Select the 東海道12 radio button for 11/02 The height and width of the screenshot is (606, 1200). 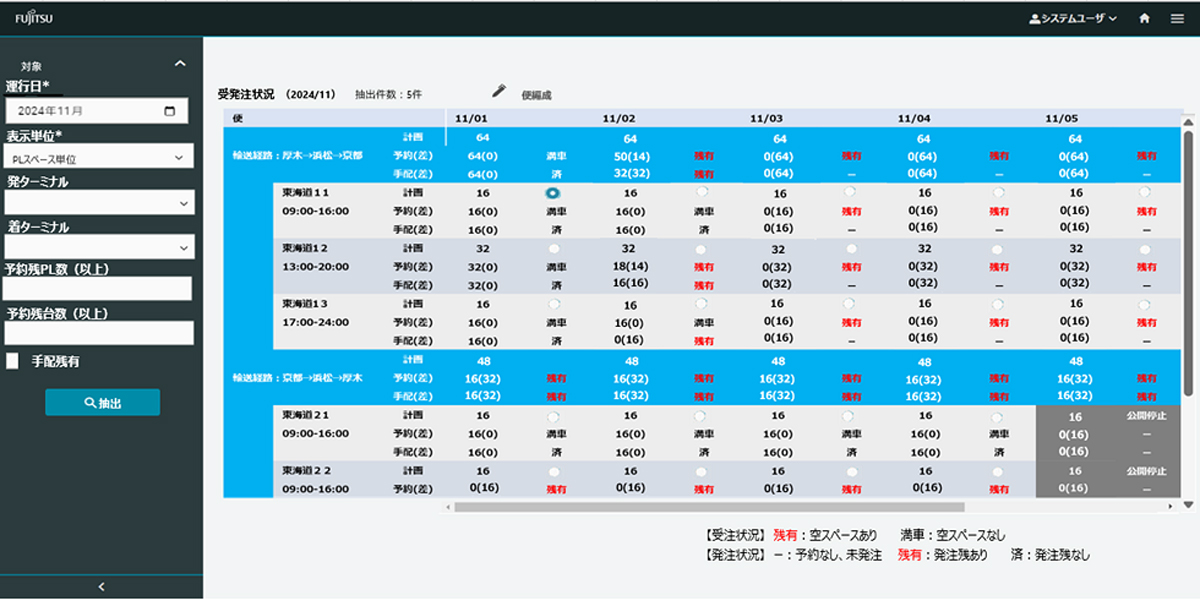700,249
